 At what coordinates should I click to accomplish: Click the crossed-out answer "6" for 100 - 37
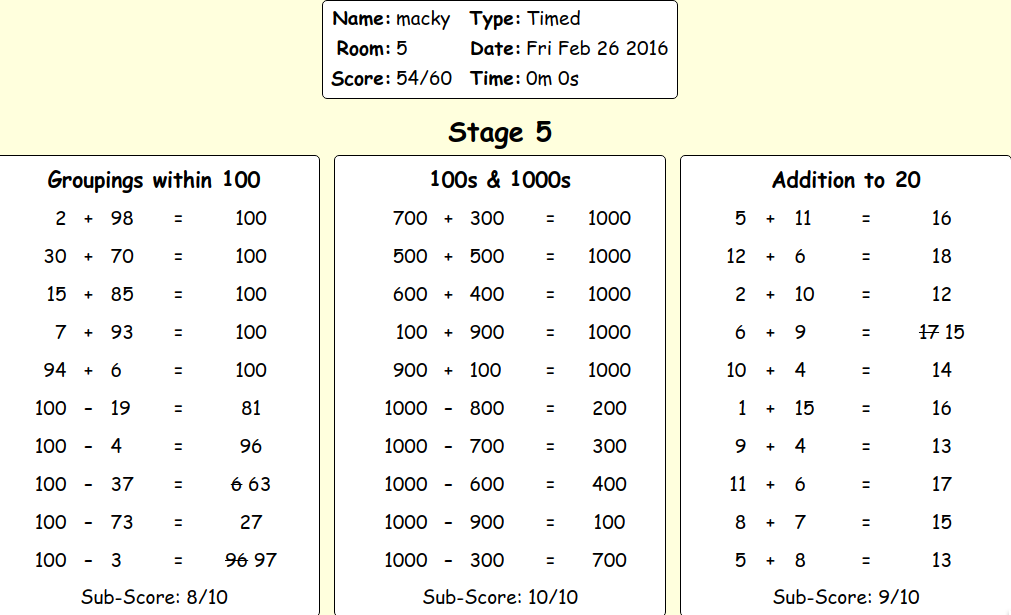click(236, 484)
